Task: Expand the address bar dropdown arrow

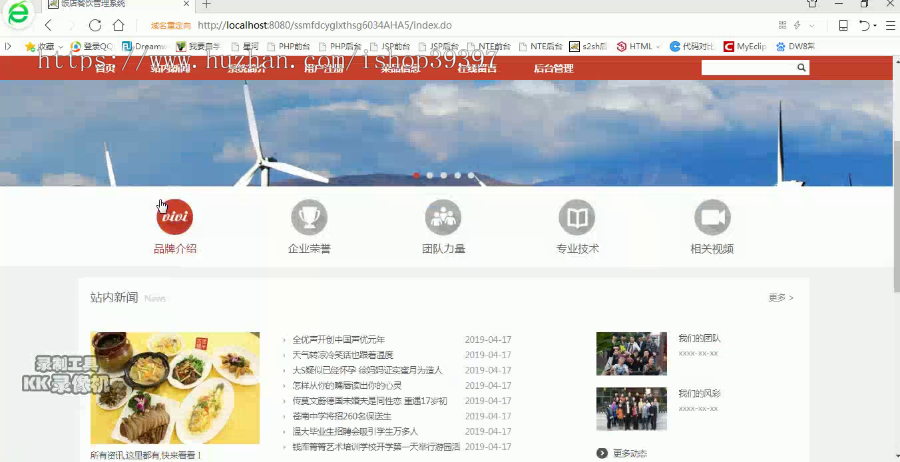Action: pos(812,26)
